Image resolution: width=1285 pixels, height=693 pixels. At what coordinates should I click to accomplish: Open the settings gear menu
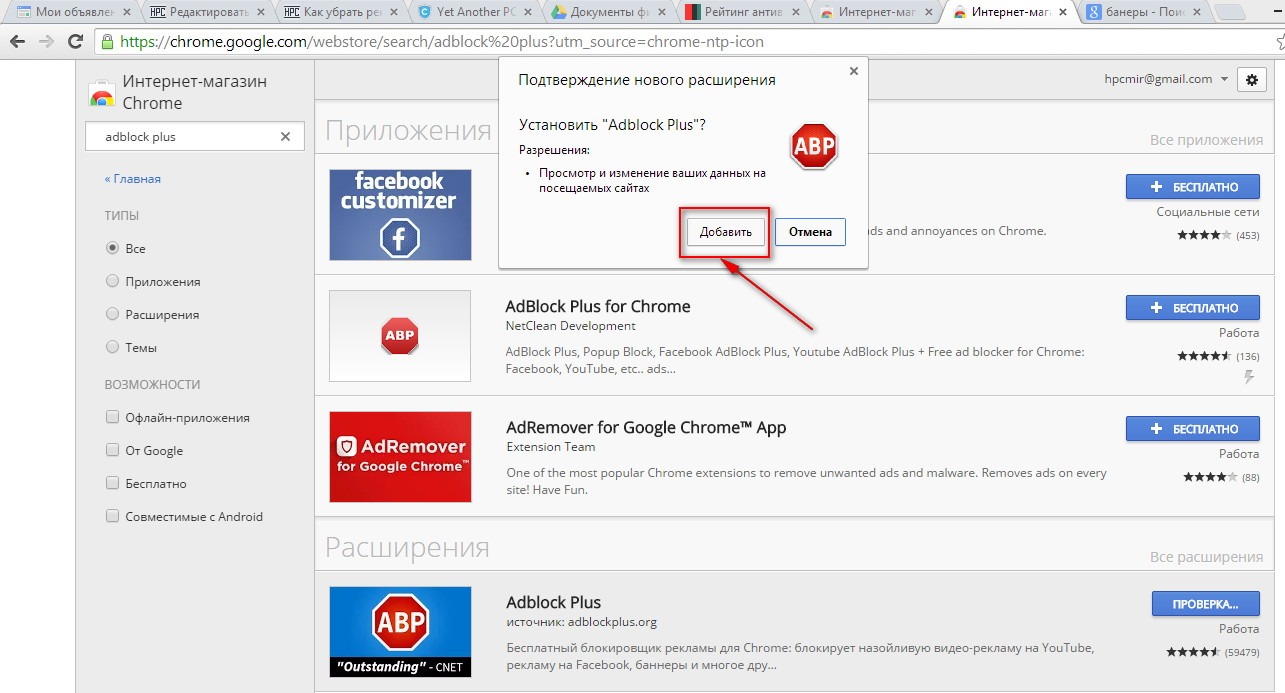point(1251,80)
